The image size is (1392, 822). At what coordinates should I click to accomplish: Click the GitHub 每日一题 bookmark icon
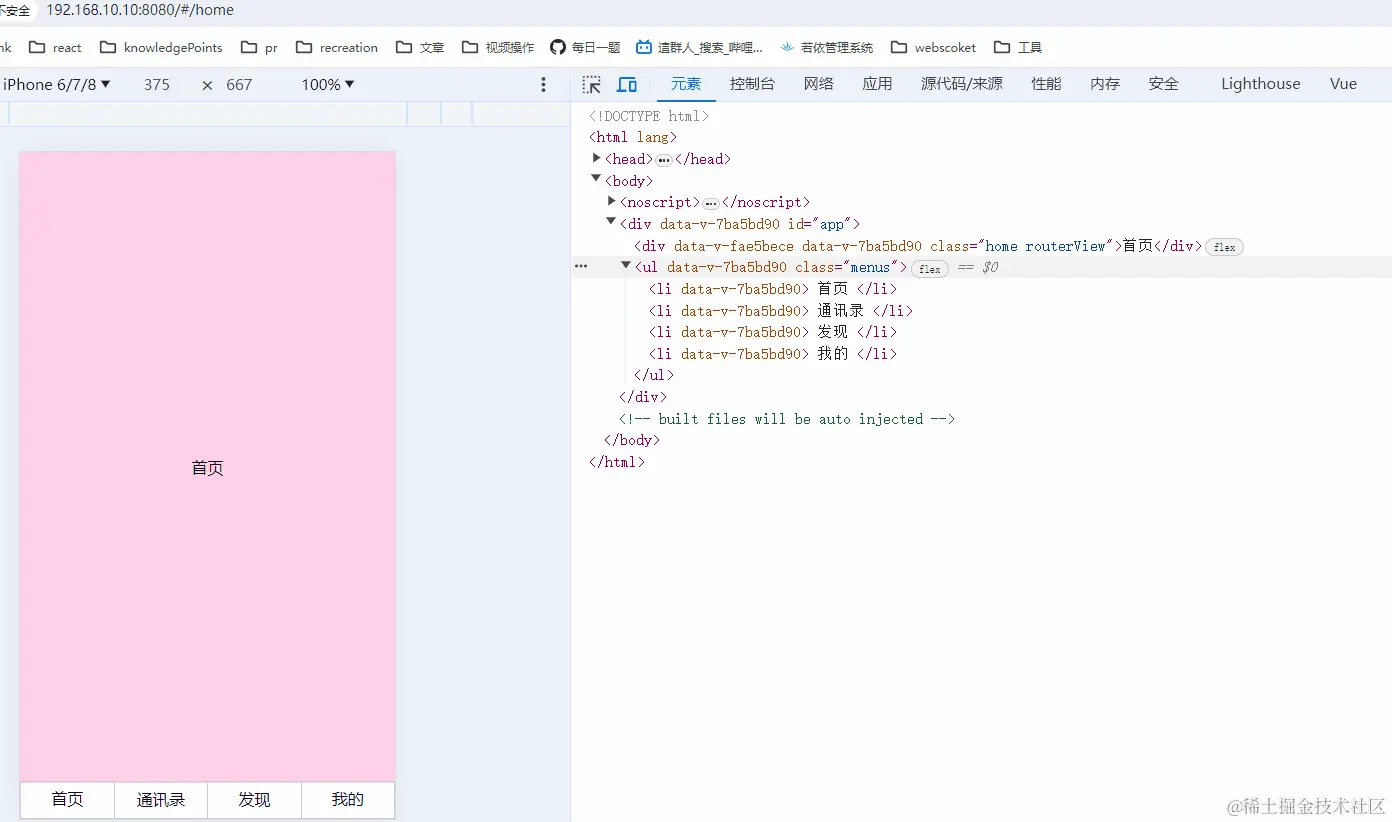(x=558, y=47)
